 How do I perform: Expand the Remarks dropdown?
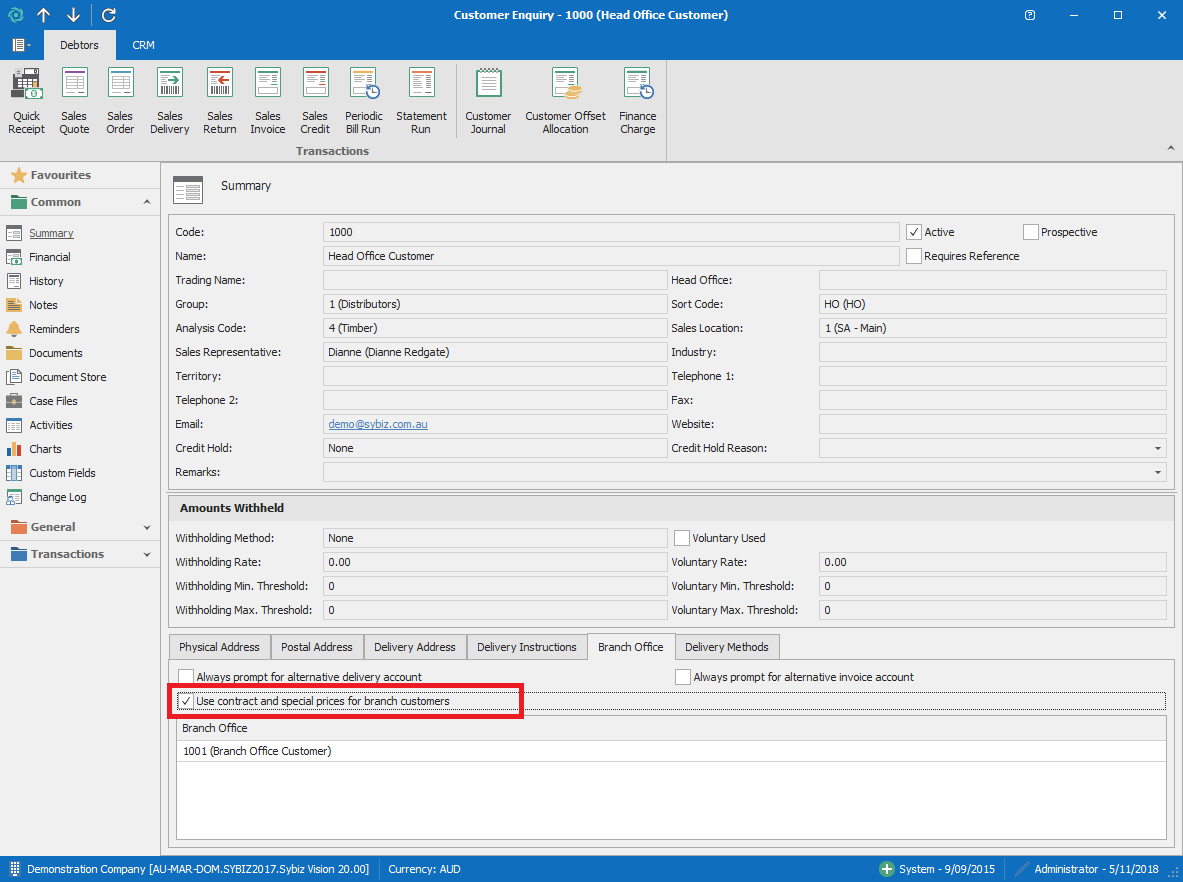click(1158, 472)
